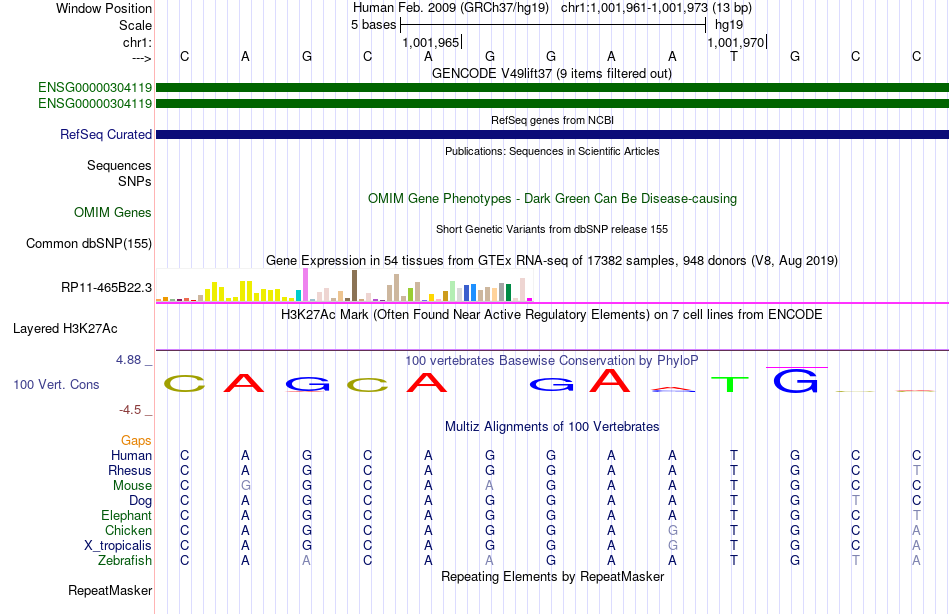
Task: Click the dark blue RefSeq Curated bar
Action: tap(552, 135)
